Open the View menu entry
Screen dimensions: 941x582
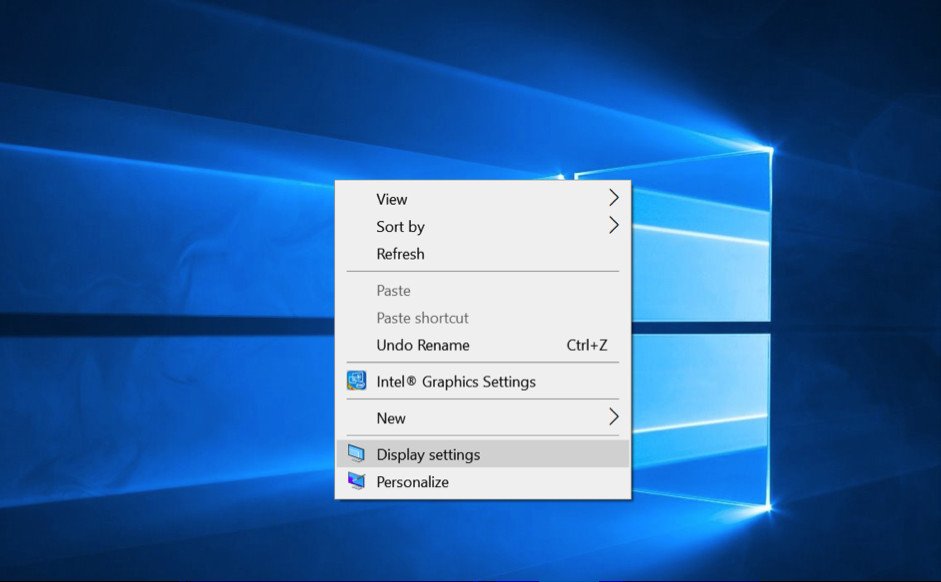pos(392,199)
